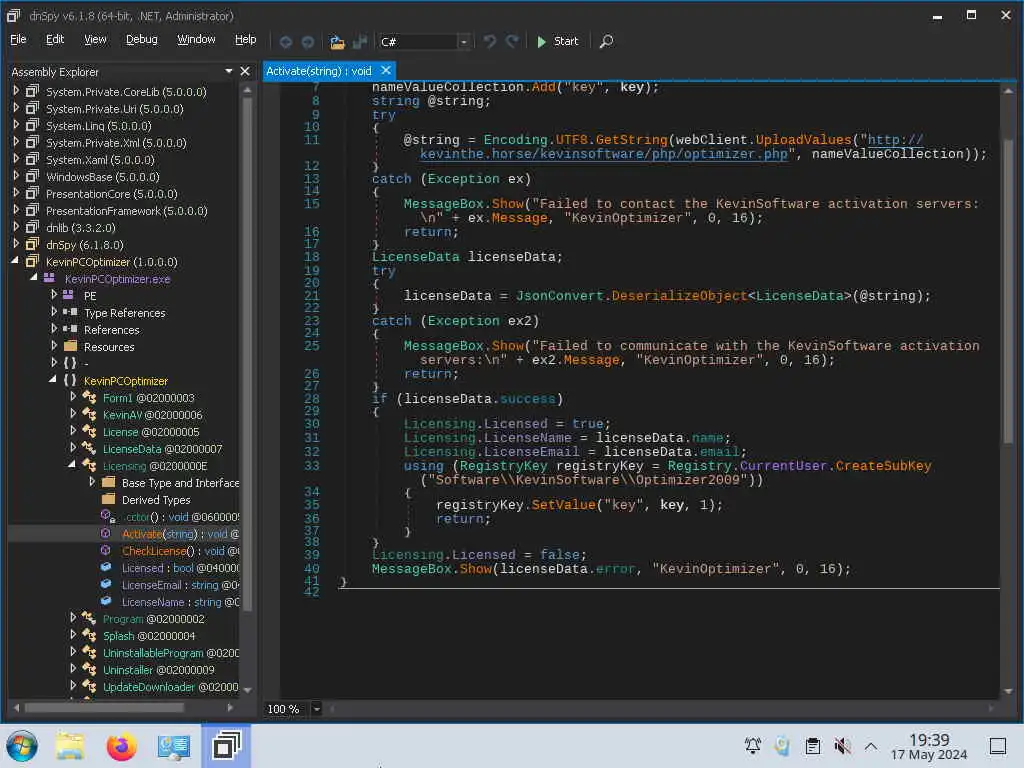Click the Navigate Backward toolbar arrow
Screen dimensions: 1024x768
point(285,42)
